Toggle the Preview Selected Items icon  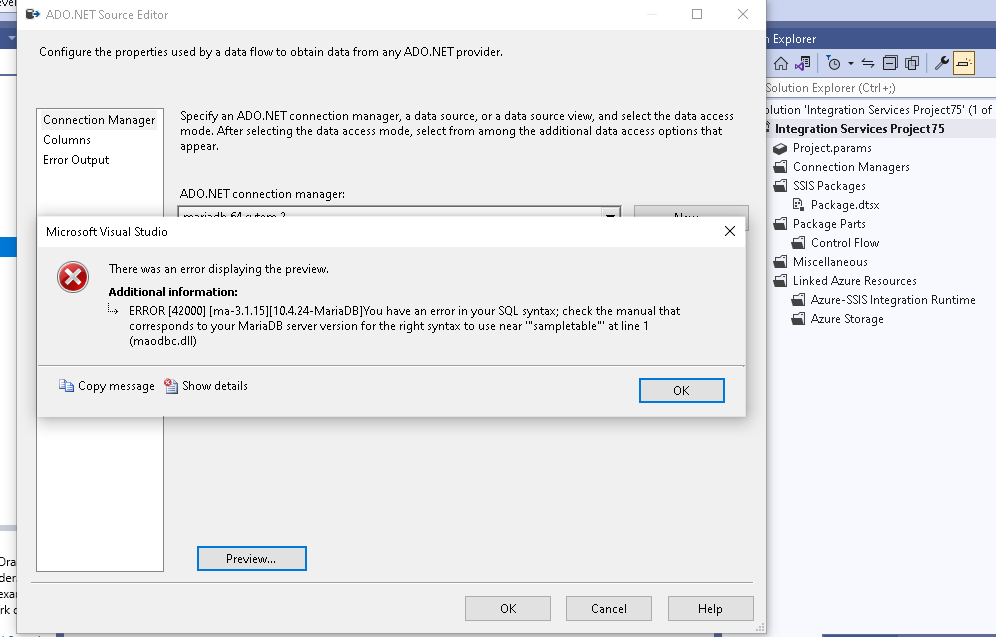point(964,64)
